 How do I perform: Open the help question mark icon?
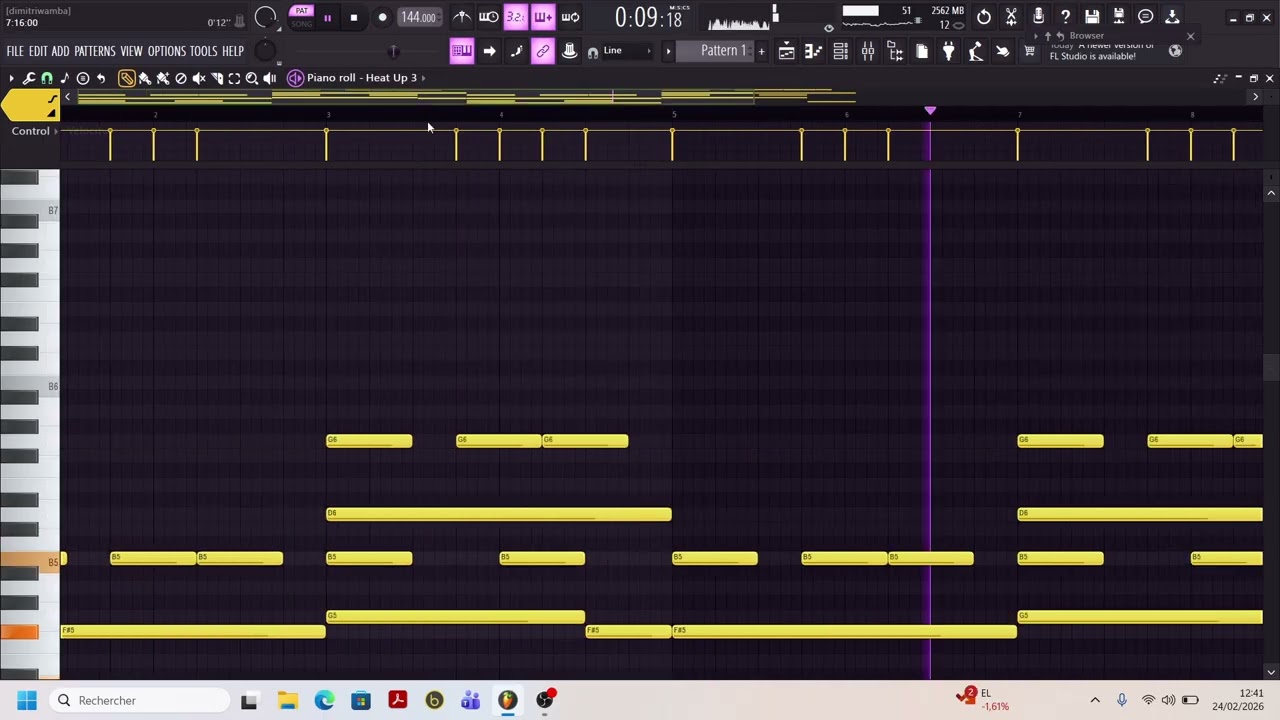(1065, 17)
